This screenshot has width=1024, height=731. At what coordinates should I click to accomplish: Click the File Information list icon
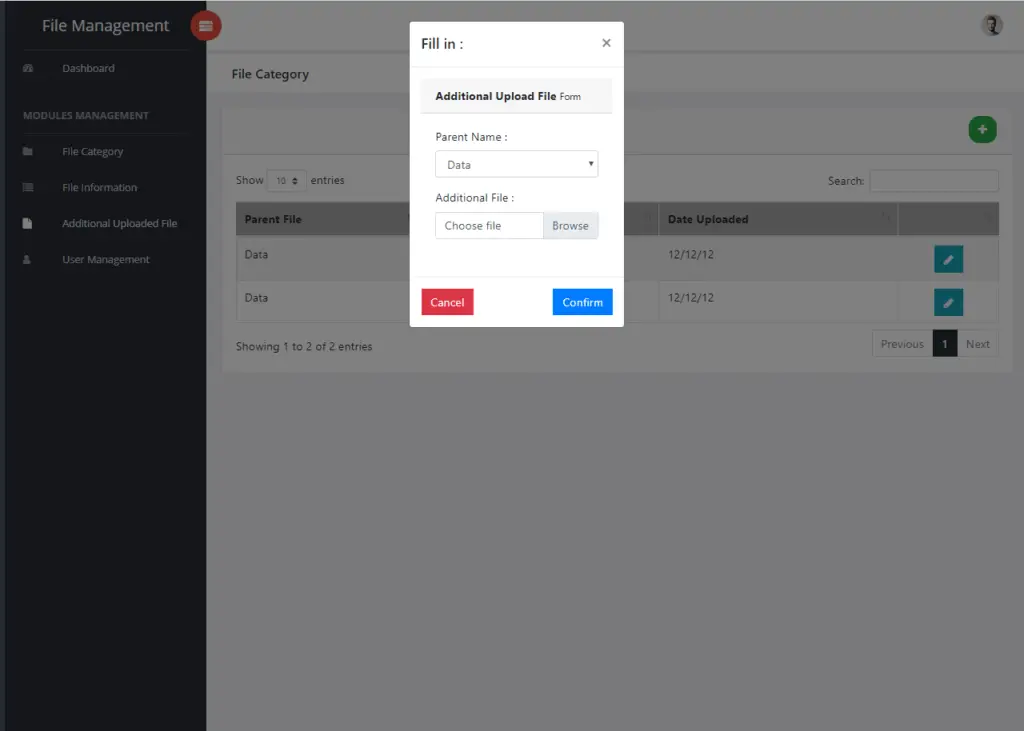coord(28,187)
